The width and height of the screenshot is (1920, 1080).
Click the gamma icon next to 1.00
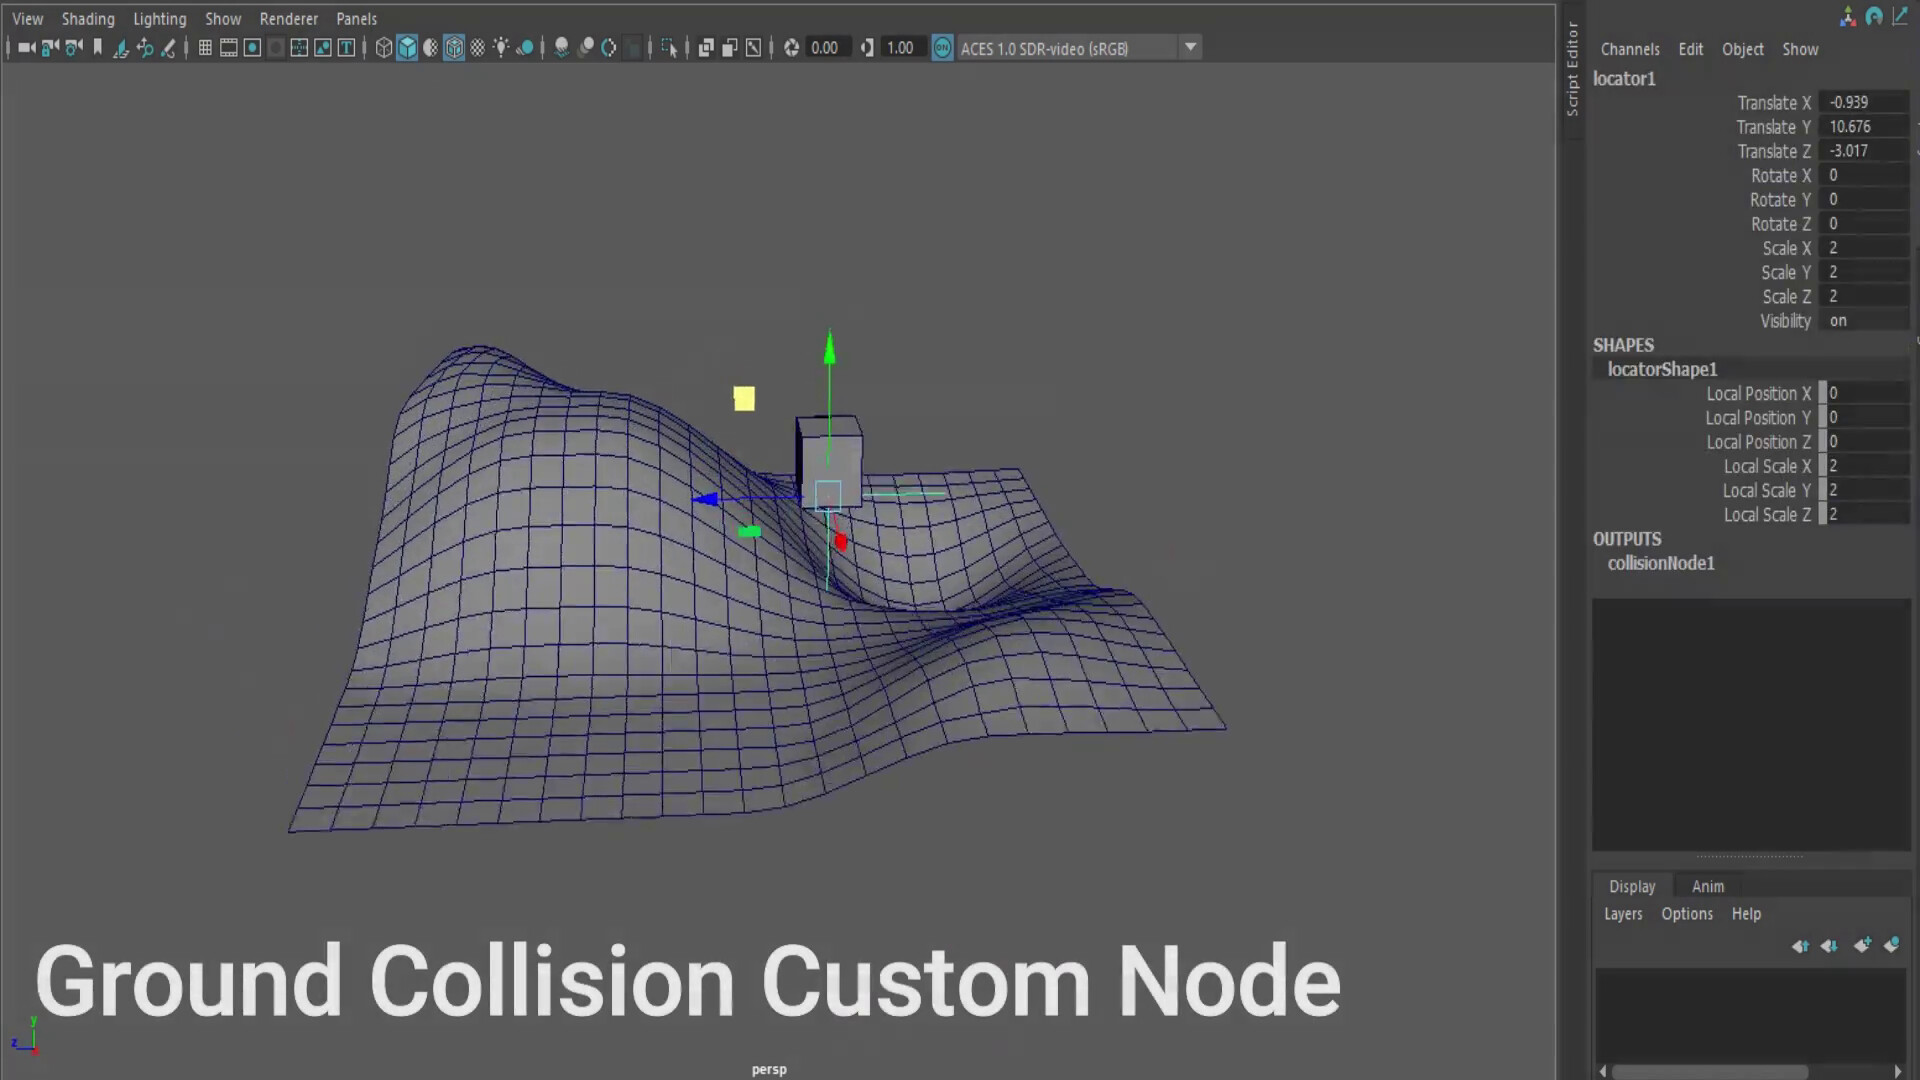click(x=866, y=47)
